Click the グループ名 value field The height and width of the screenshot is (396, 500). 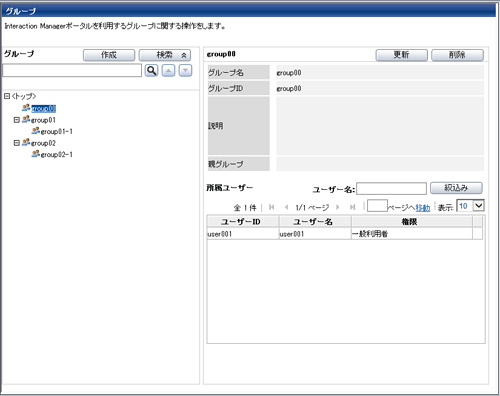[x=380, y=72]
